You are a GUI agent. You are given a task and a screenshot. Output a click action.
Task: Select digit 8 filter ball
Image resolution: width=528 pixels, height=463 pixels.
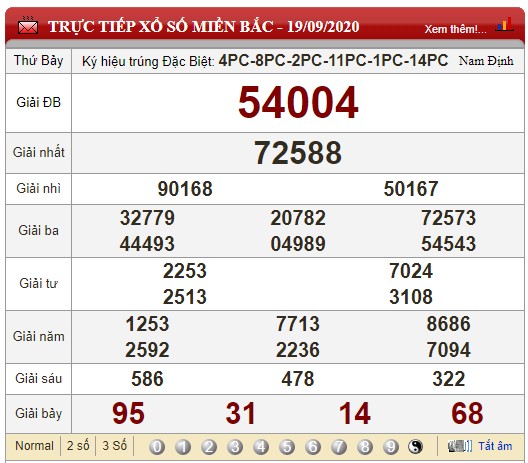[365, 447]
